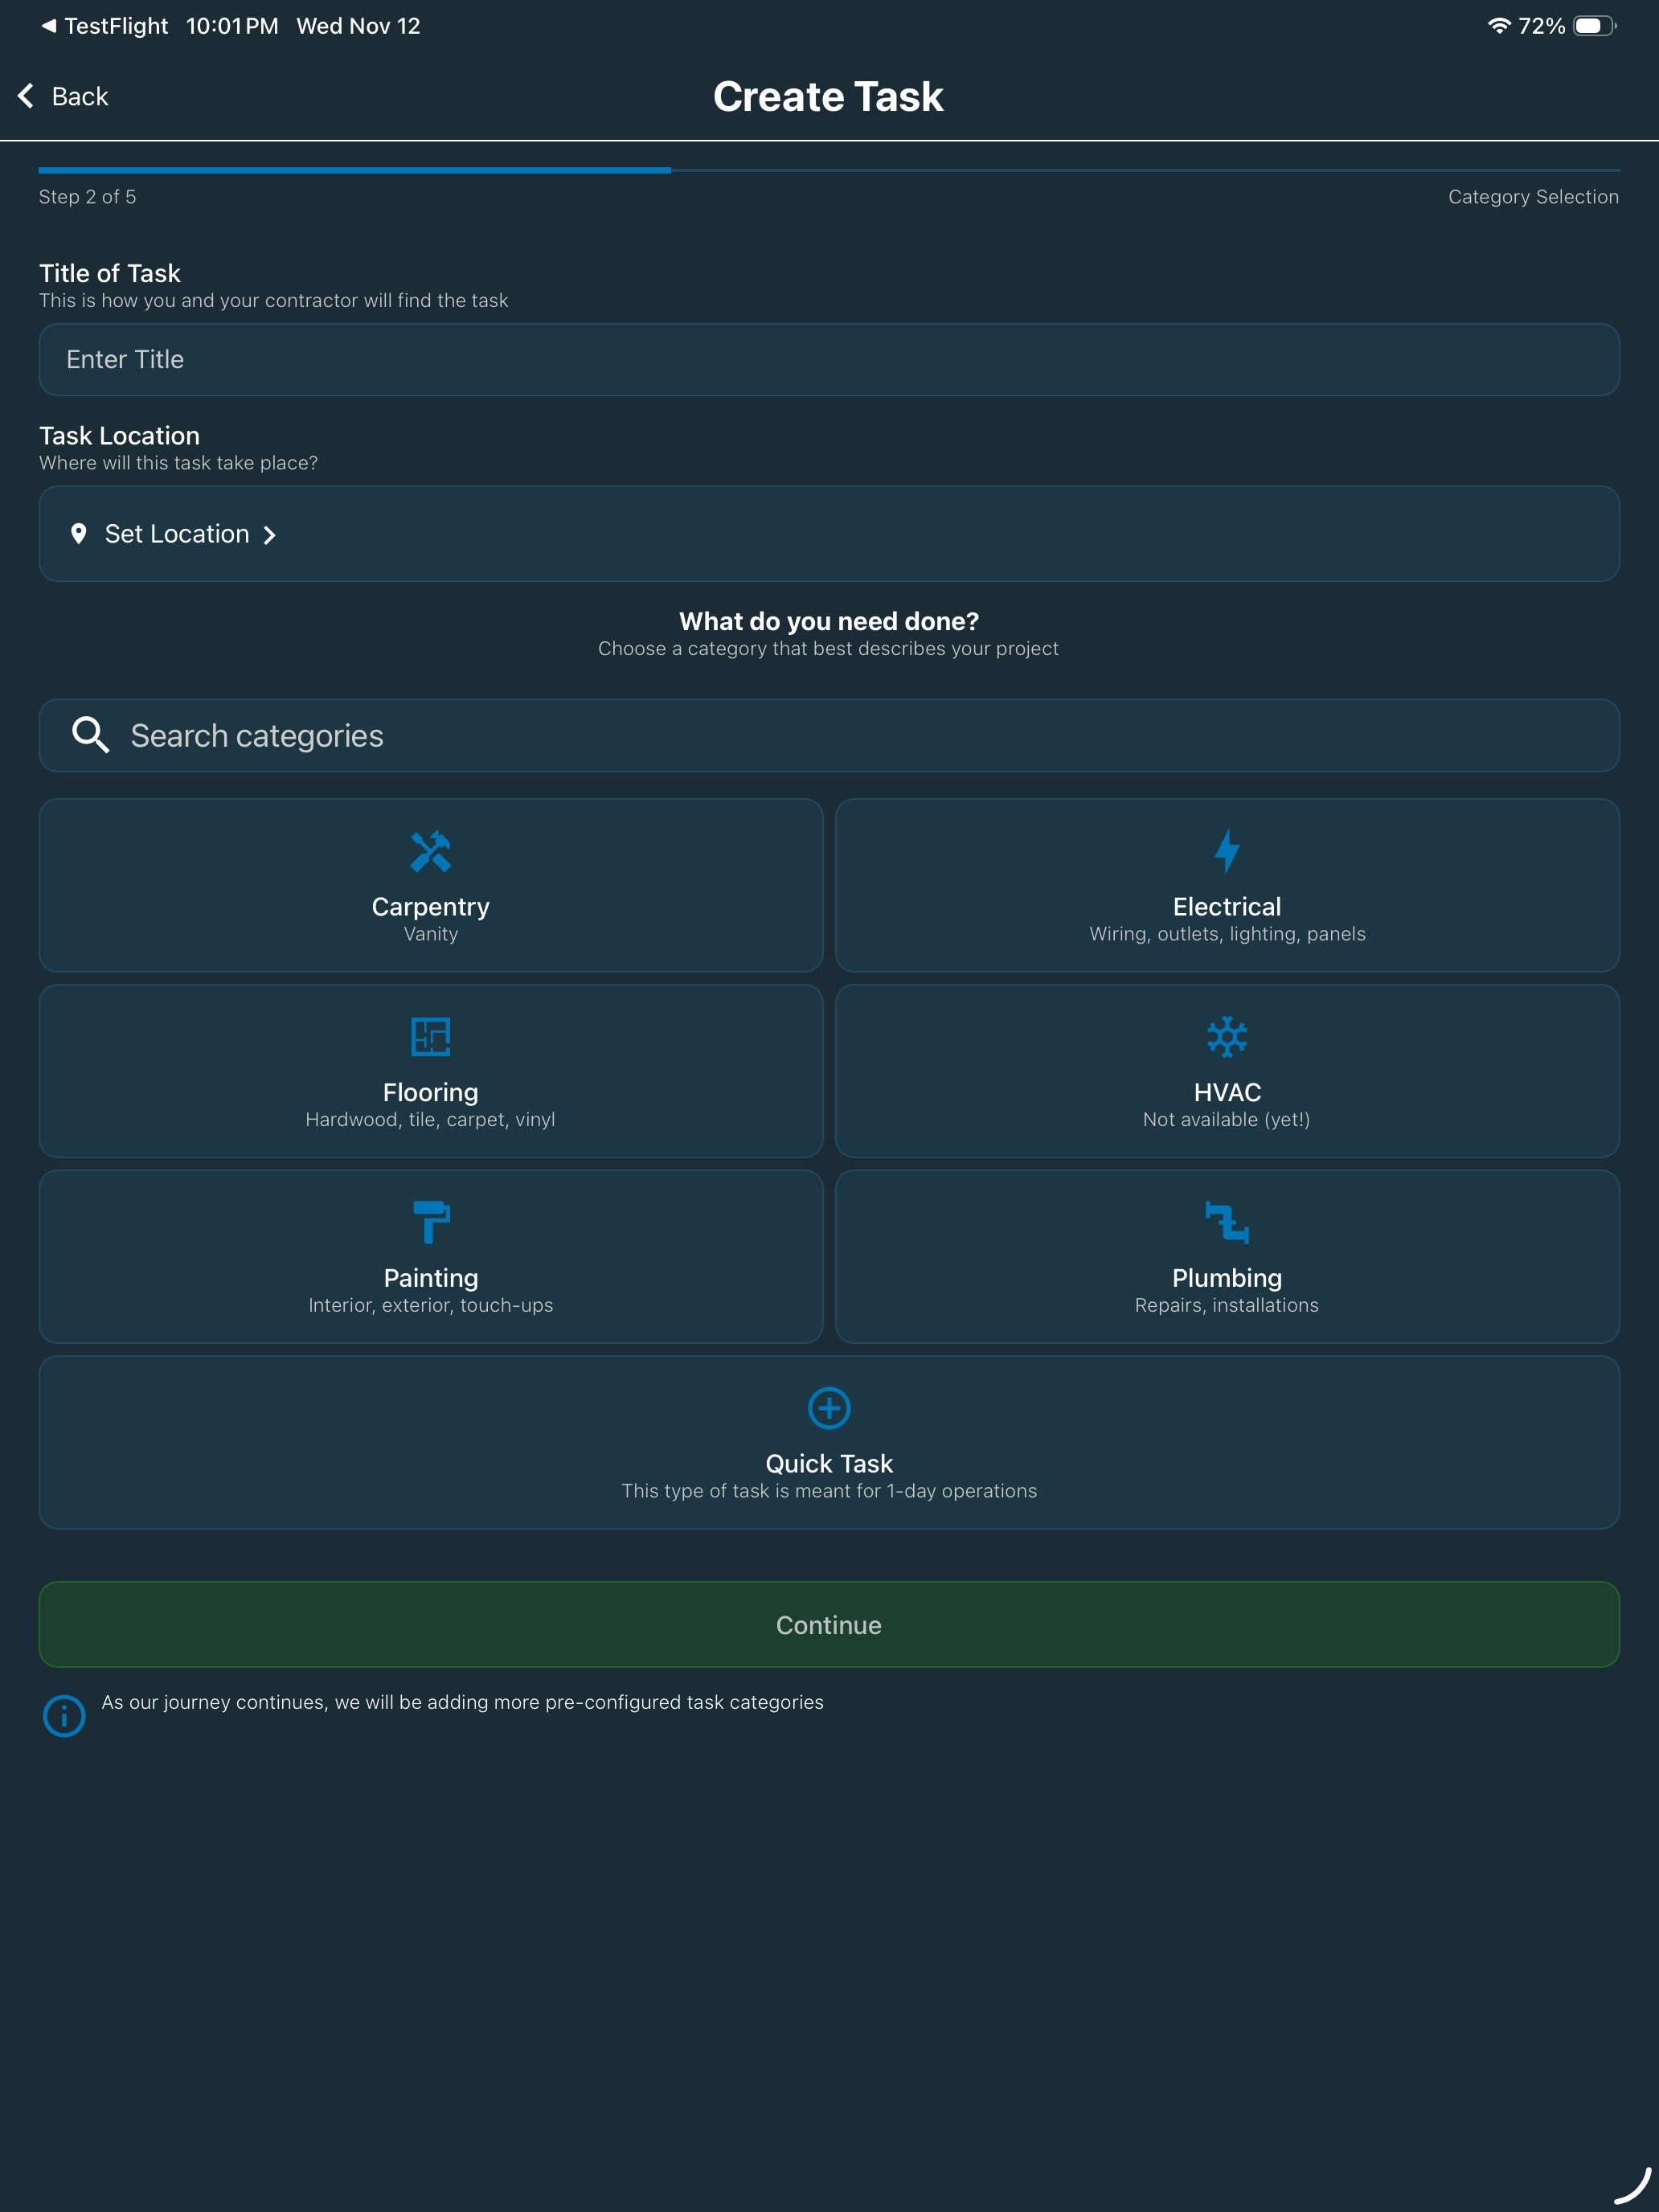
Task: Tap the HVAC snowflake icon
Action: click(1227, 1037)
